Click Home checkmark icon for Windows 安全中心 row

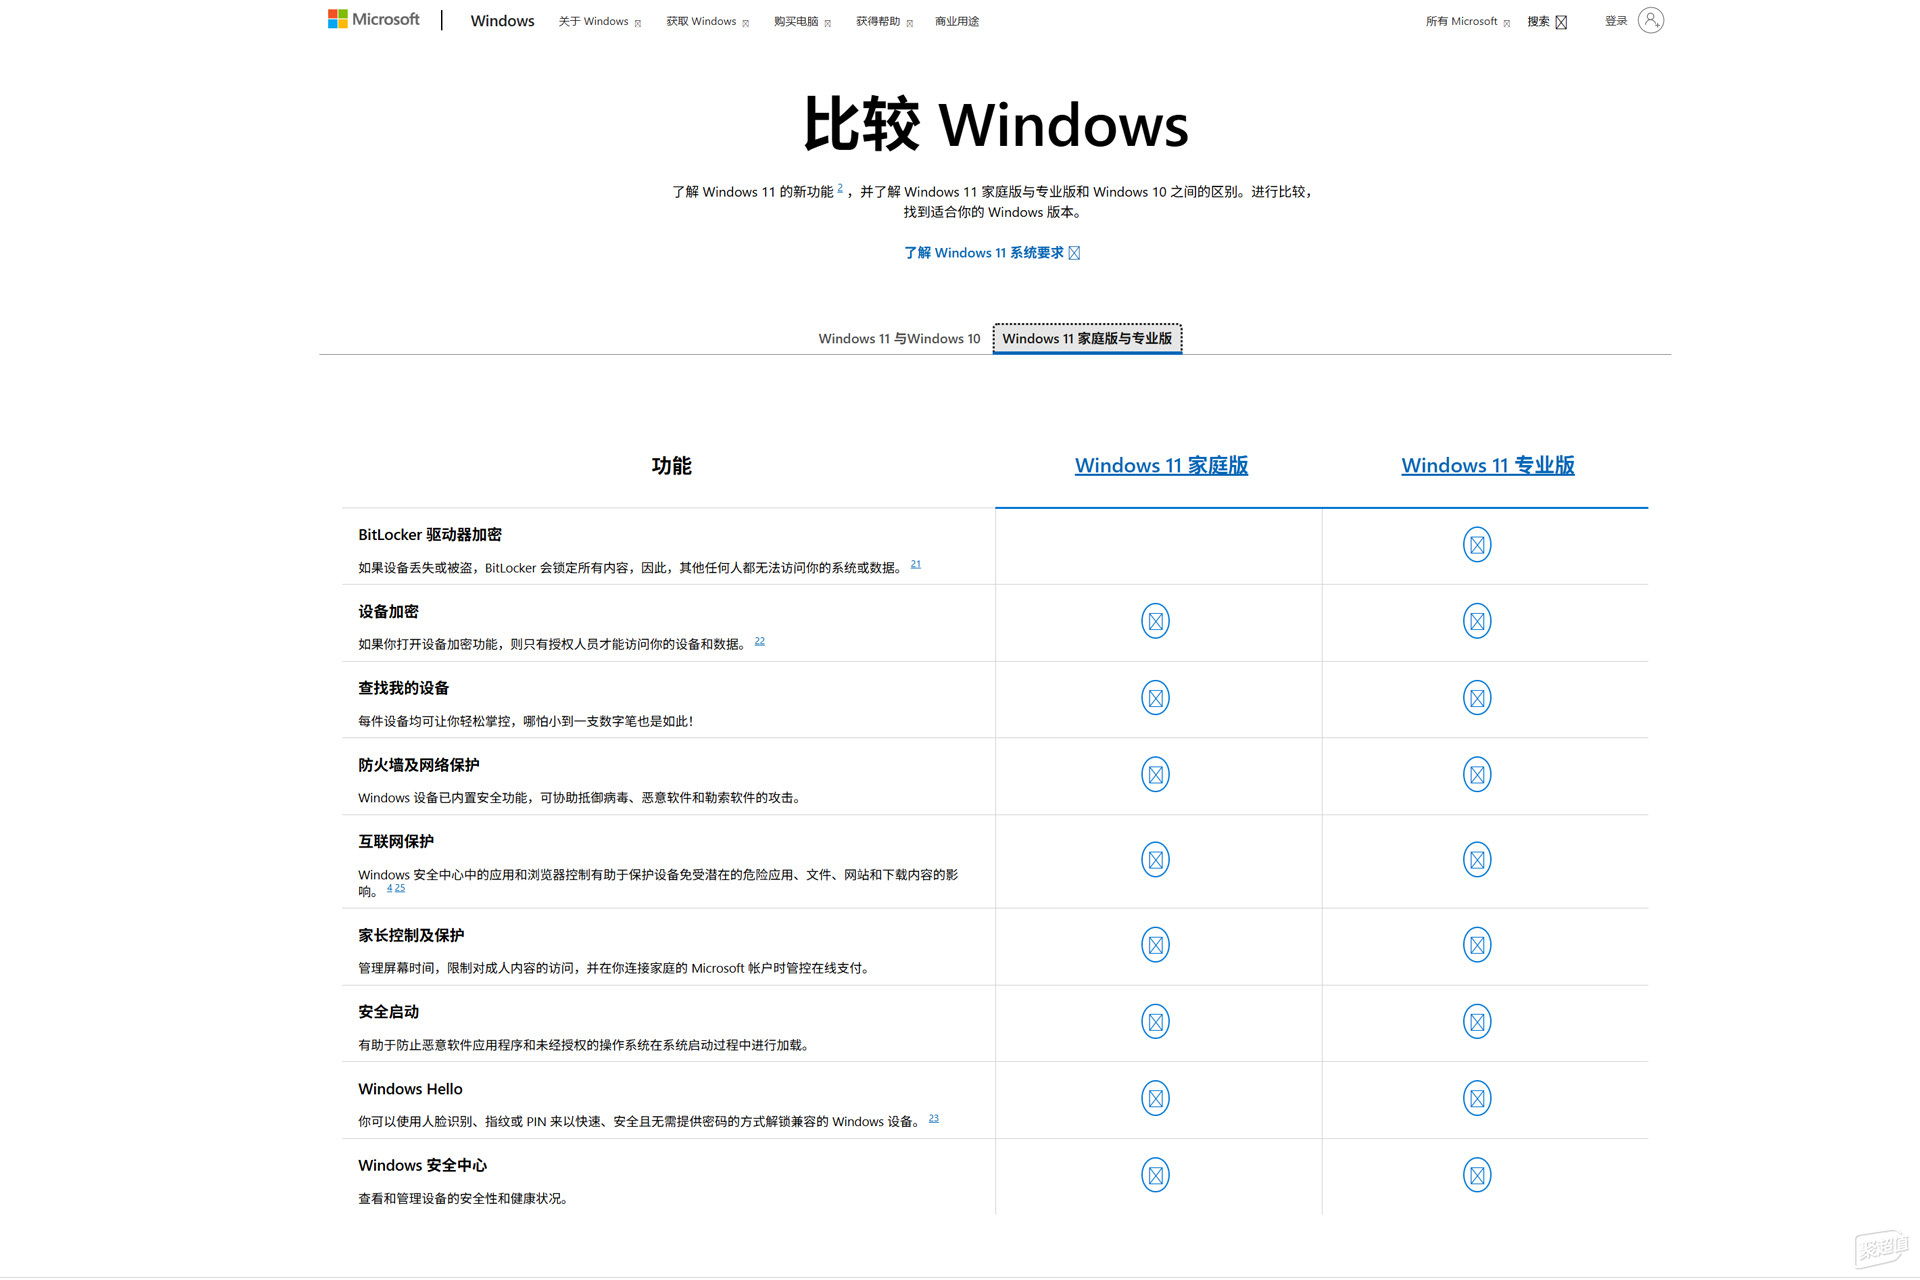pos(1155,1175)
